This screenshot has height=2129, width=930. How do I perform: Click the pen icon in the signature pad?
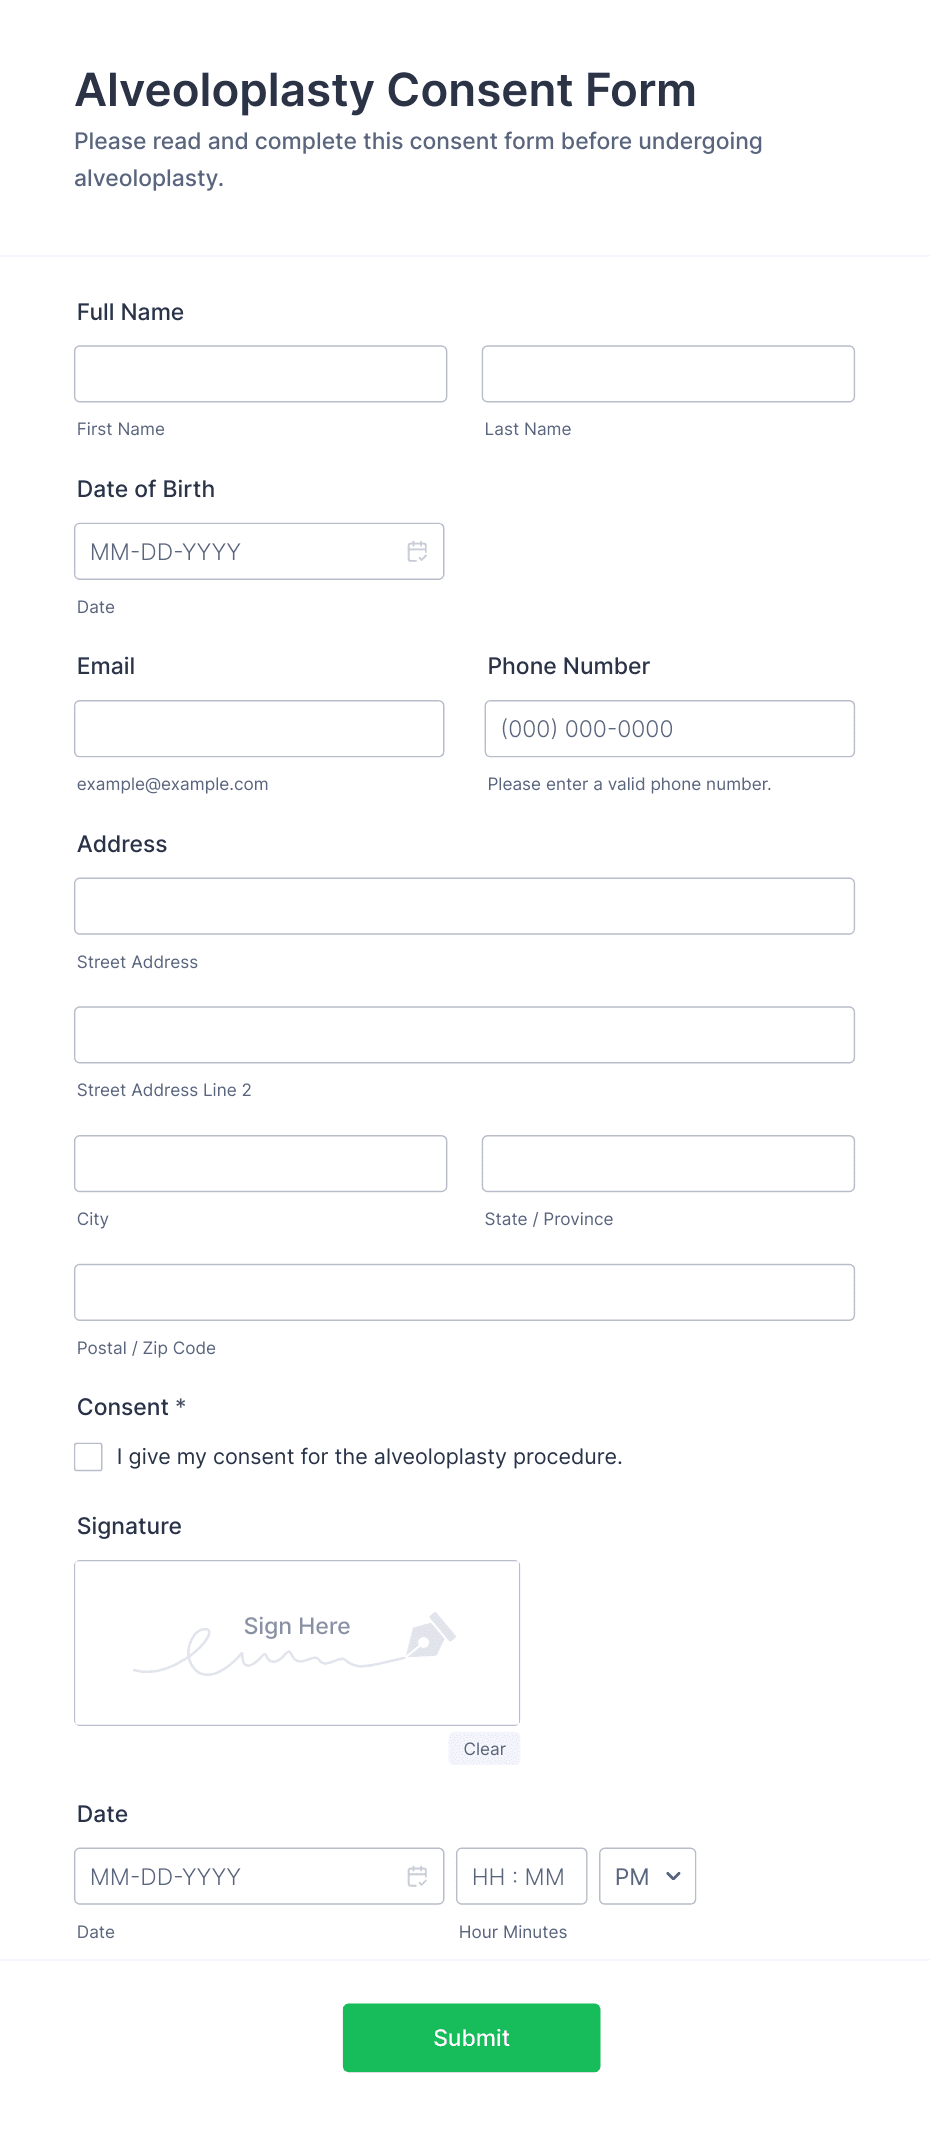pos(430,1635)
